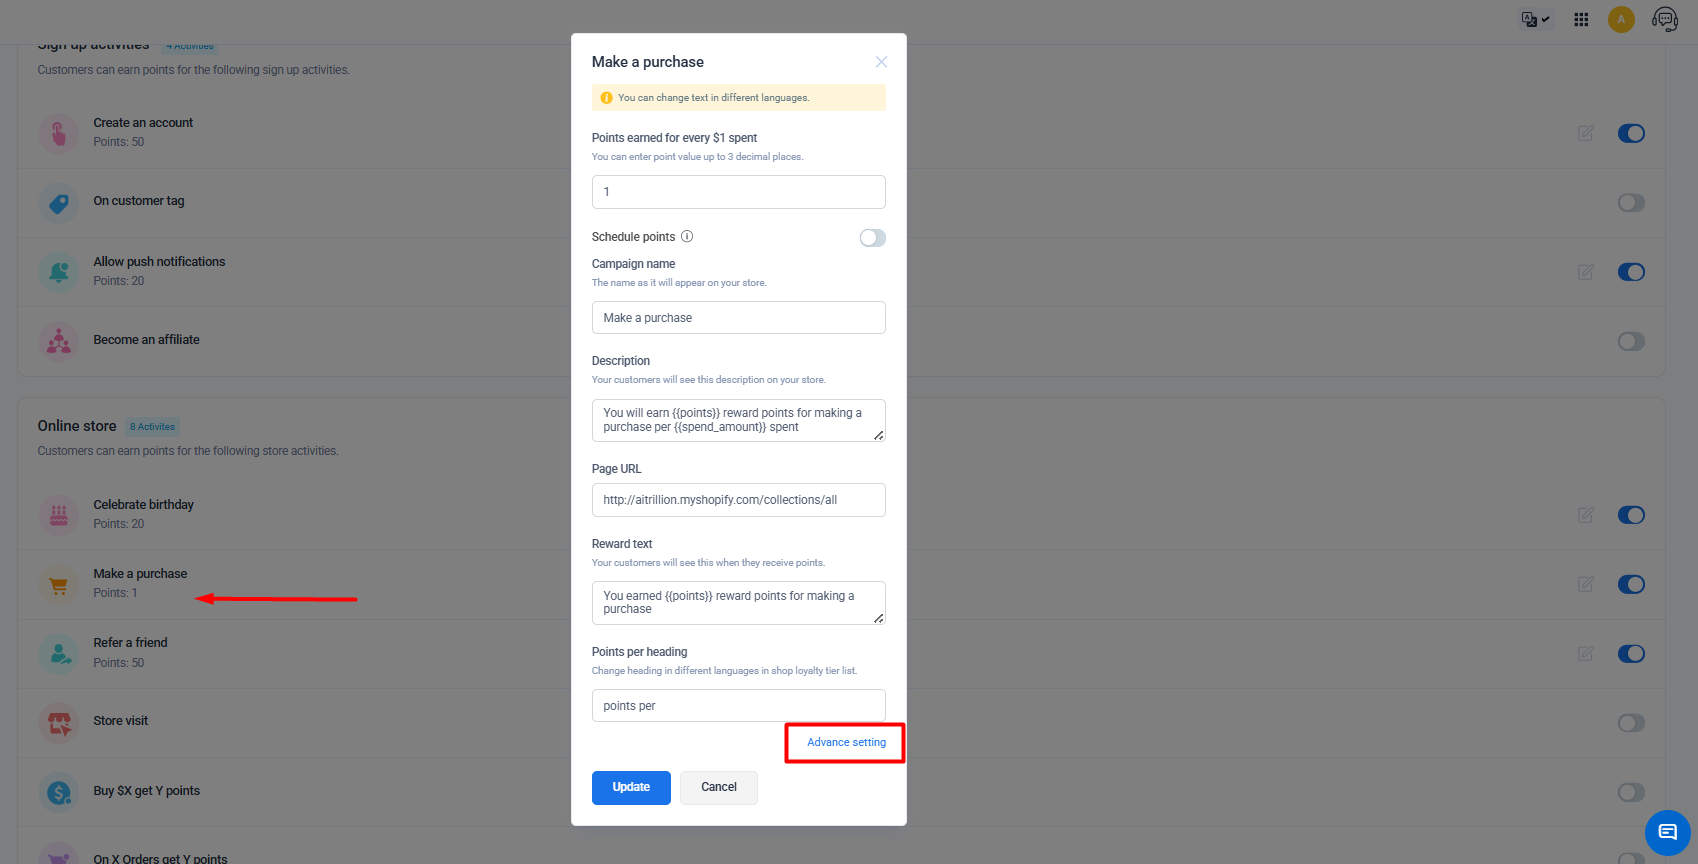Click the Refer a friend edit icon

click(1585, 653)
